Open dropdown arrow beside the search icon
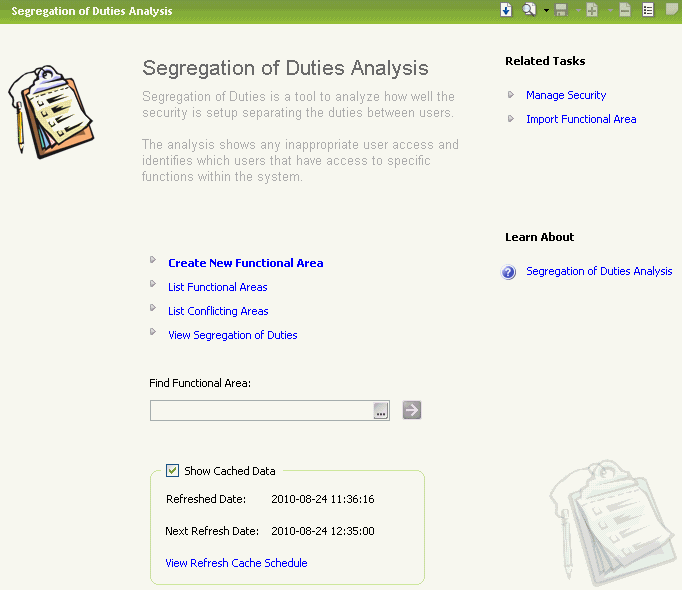Screen dimensions: 682x590 tap(546, 11)
